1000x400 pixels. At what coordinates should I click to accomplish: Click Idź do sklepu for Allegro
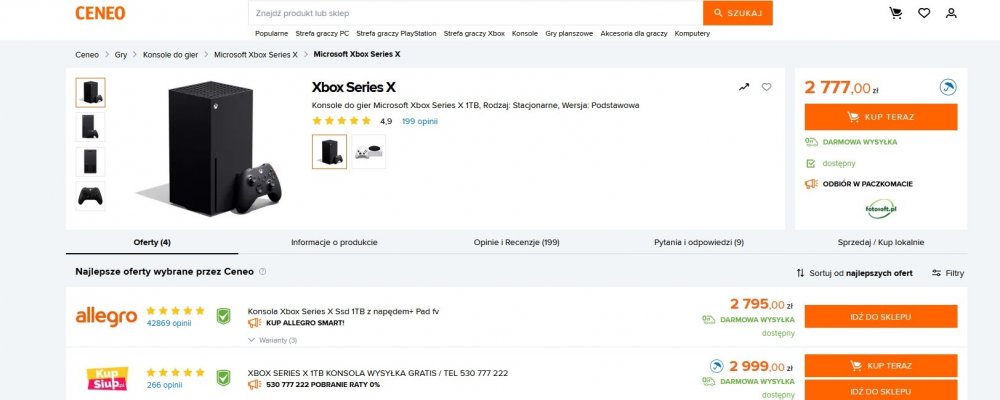(880, 317)
